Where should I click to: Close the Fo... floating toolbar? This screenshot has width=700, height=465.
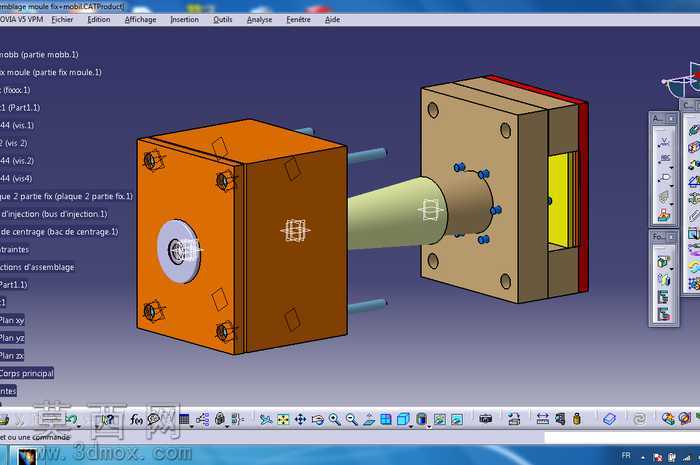(x=671, y=237)
